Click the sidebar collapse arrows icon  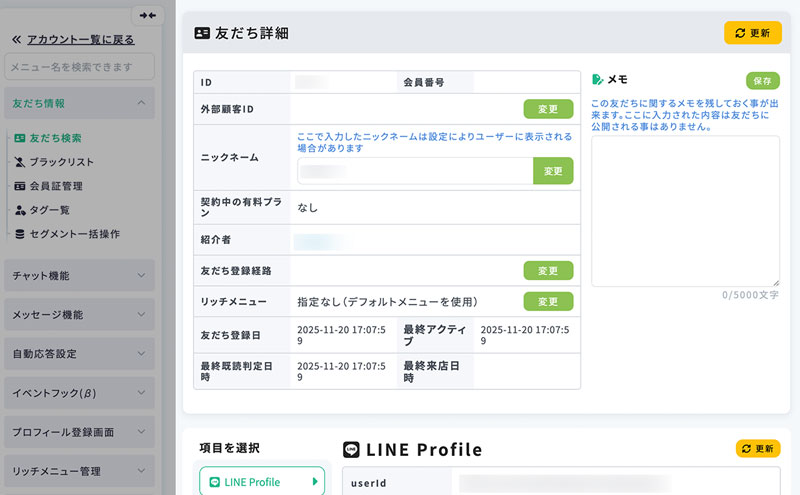148,15
